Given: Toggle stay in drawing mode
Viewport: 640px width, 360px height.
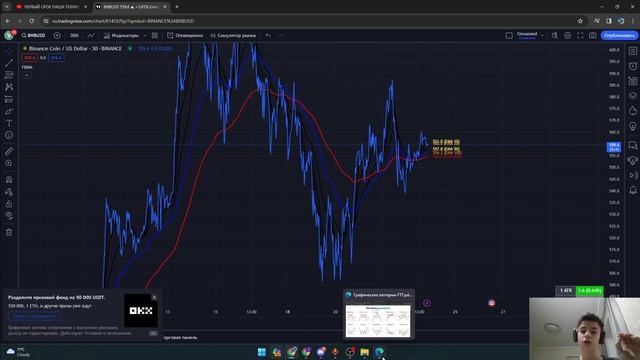Looking at the screenshot, I should pyautogui.click(x=9, y=192).
